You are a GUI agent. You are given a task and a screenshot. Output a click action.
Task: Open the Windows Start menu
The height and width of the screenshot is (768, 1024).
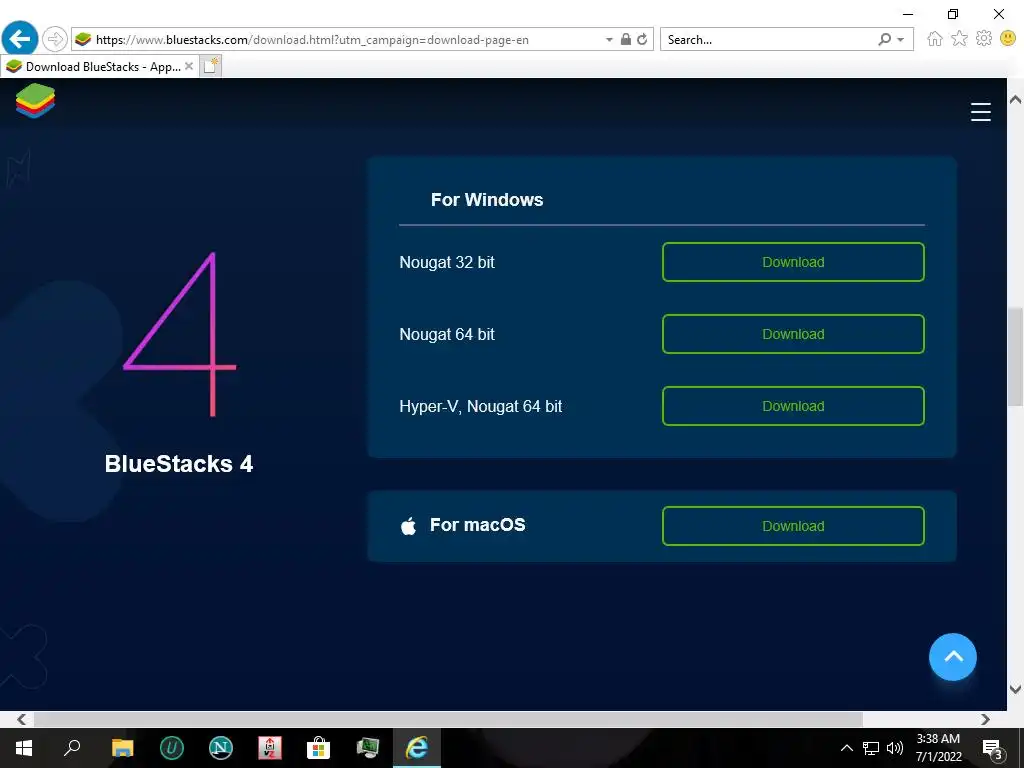(x=24, y=748)
